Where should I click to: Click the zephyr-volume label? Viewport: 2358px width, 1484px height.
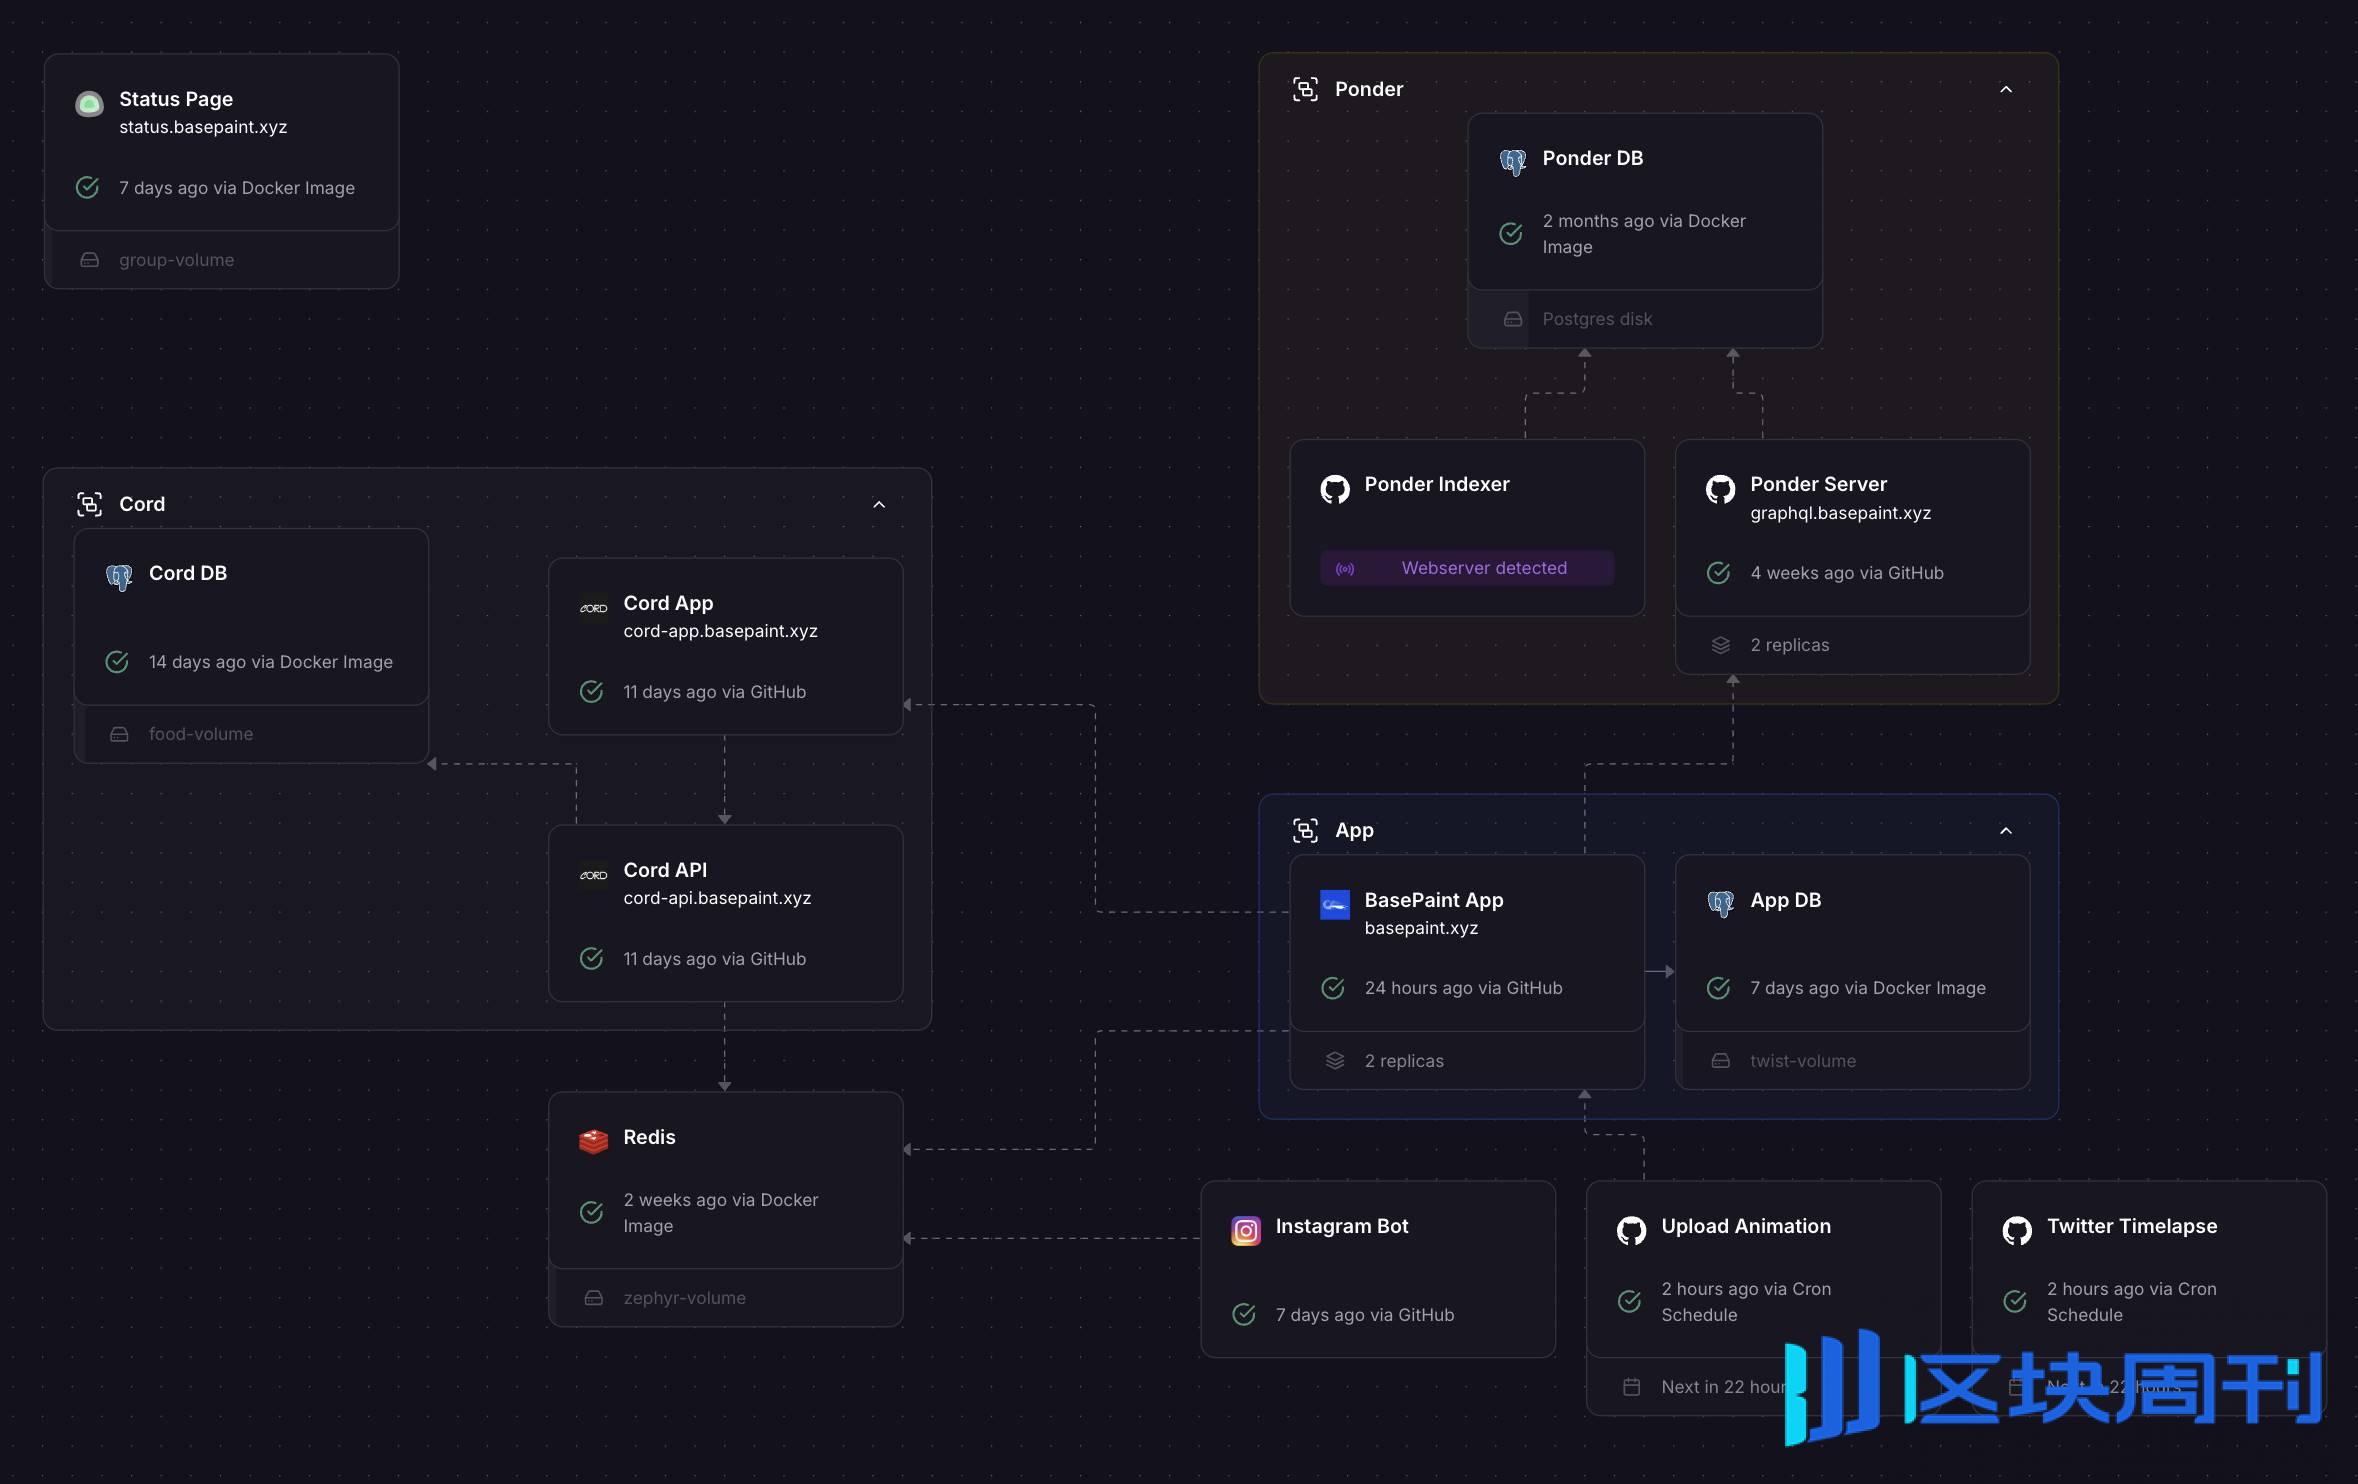(684, 1298)
